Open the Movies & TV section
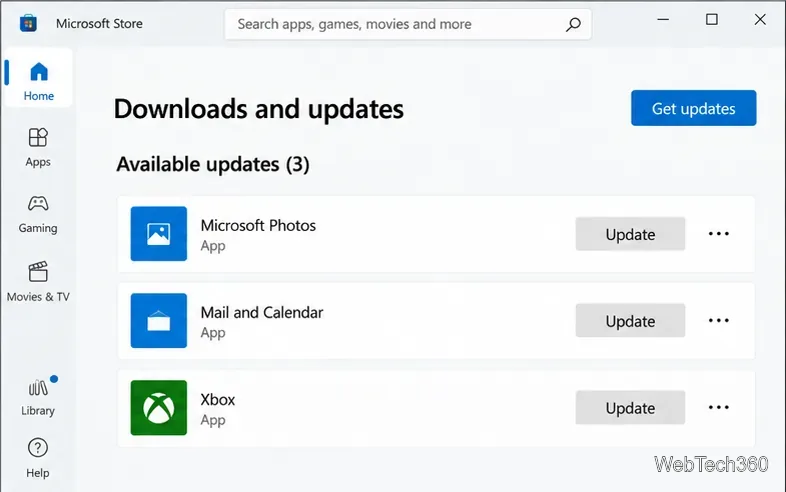The image size is (786, 492). tap(38, 282)
